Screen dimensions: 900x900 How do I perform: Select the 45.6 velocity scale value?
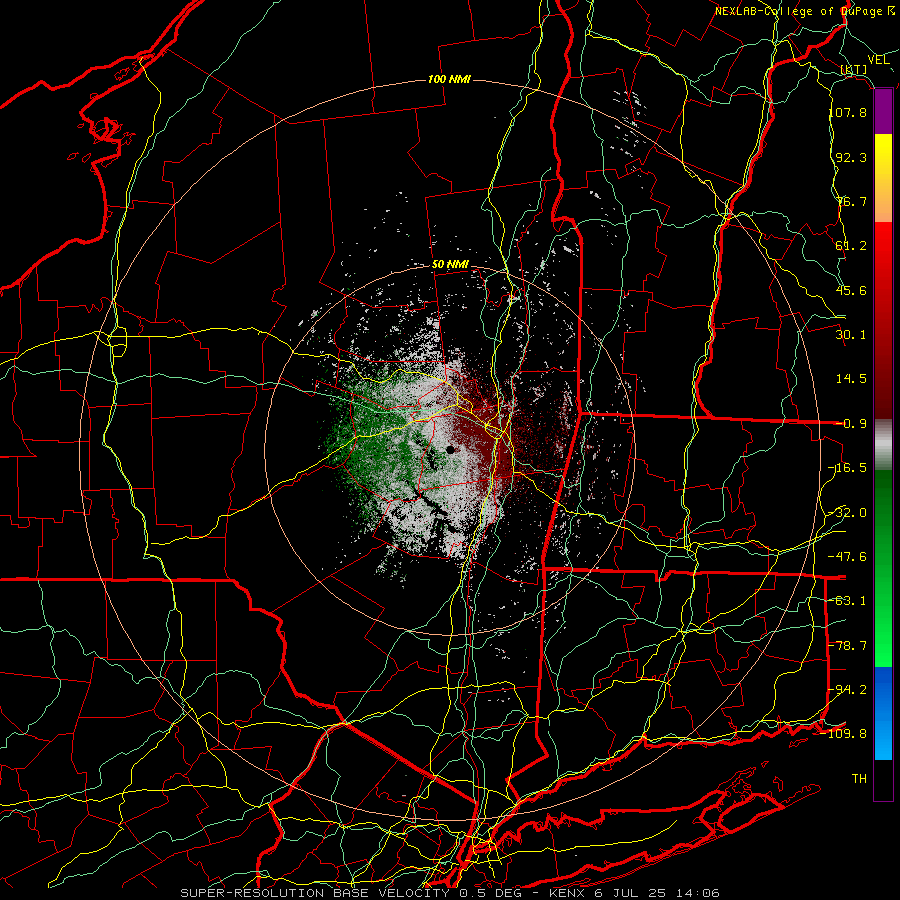(851, 290)
